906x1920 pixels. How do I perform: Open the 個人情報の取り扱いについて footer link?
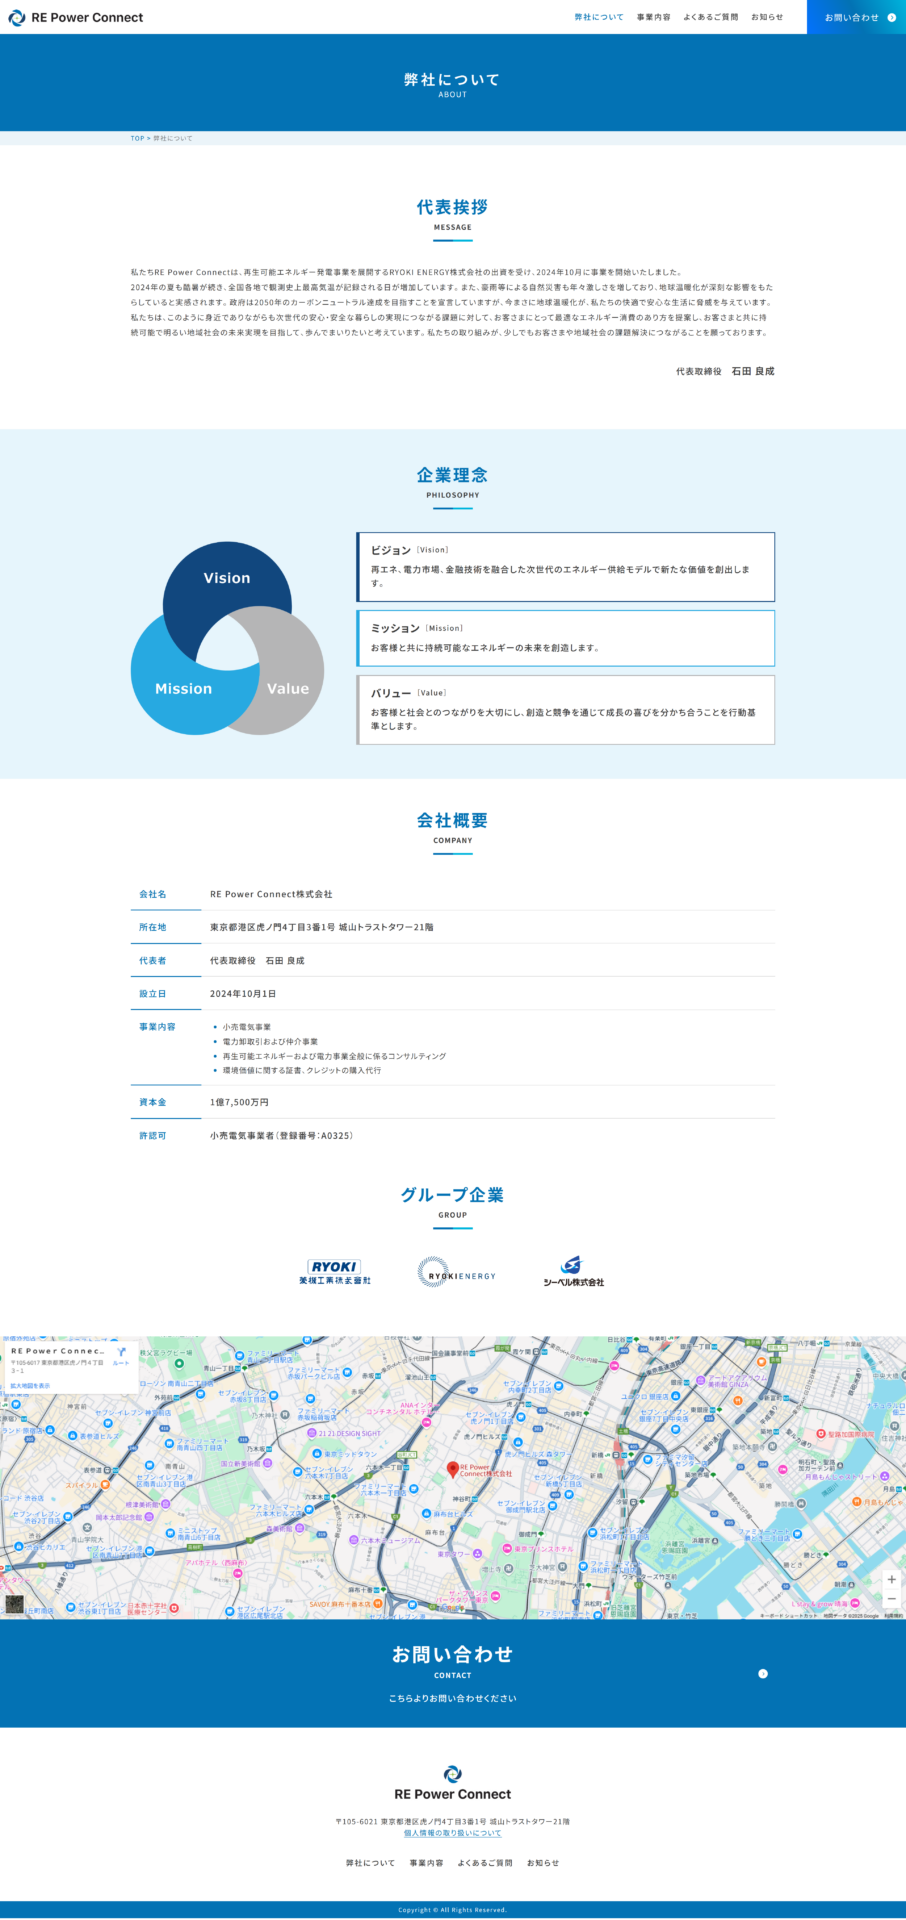point(453,1833)
